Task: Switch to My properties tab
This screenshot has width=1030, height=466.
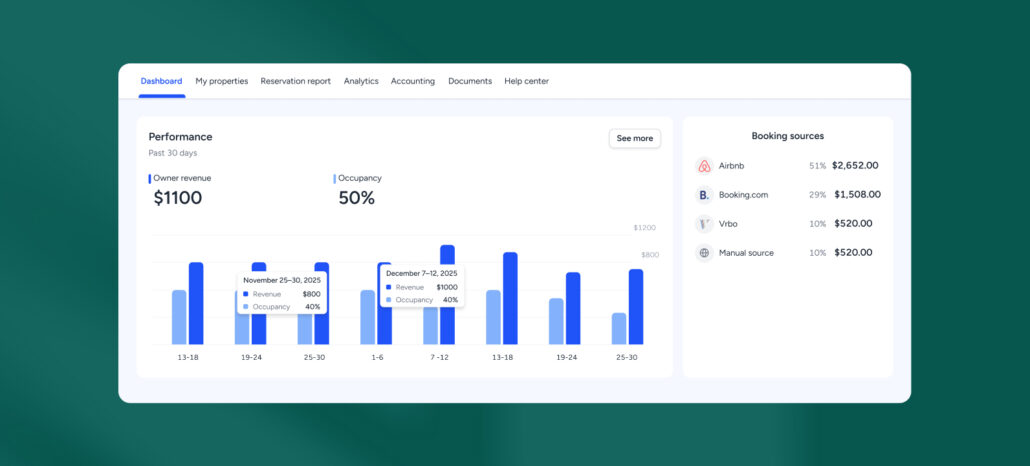Action: [221, 81]
